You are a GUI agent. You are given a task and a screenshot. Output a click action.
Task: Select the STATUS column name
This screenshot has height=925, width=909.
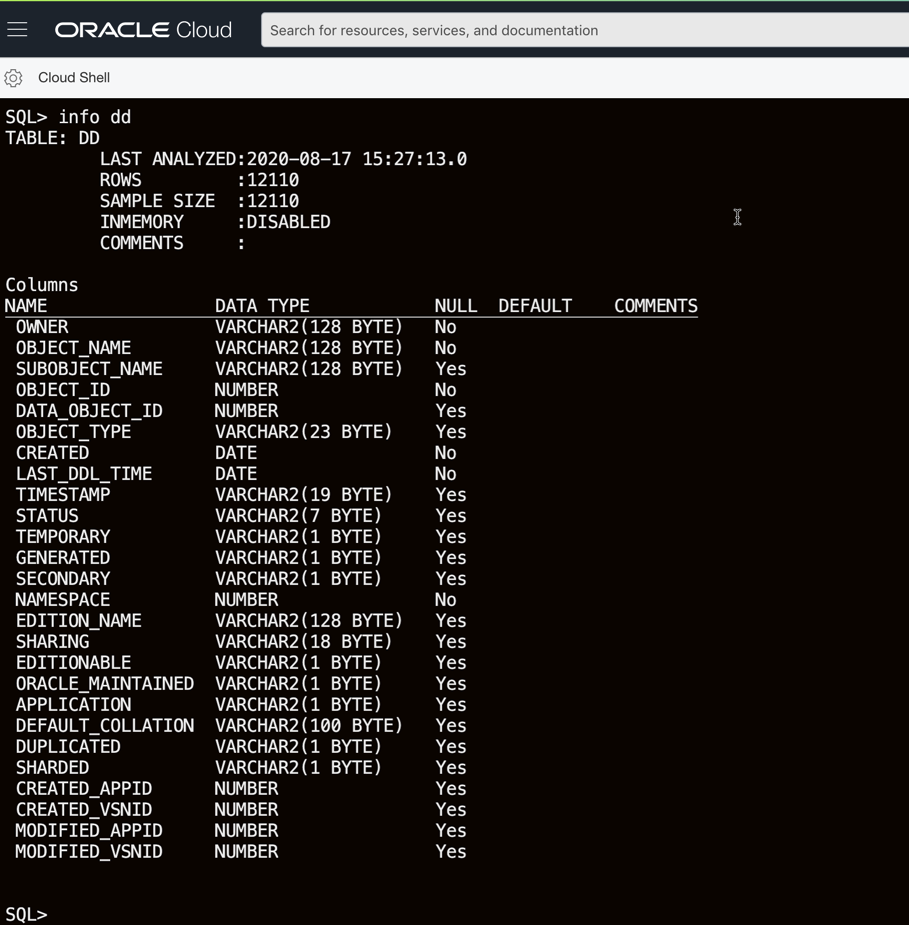pyautogui.click(x=47, y=516)
